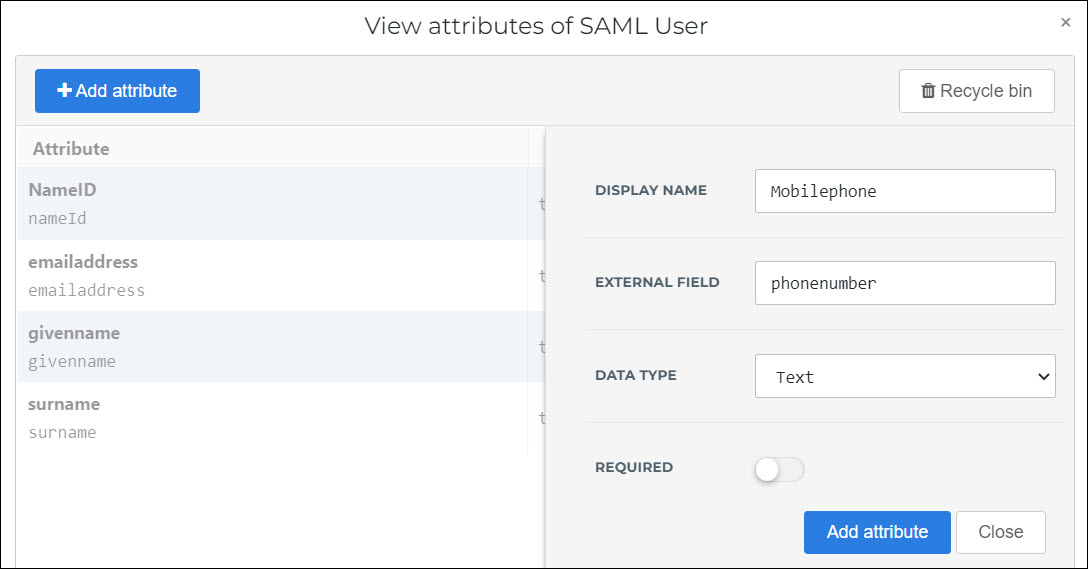Focus the External Field input with phonenumber
The width and height of the screenshot is (1088, 569).
(x=905, y=283)
